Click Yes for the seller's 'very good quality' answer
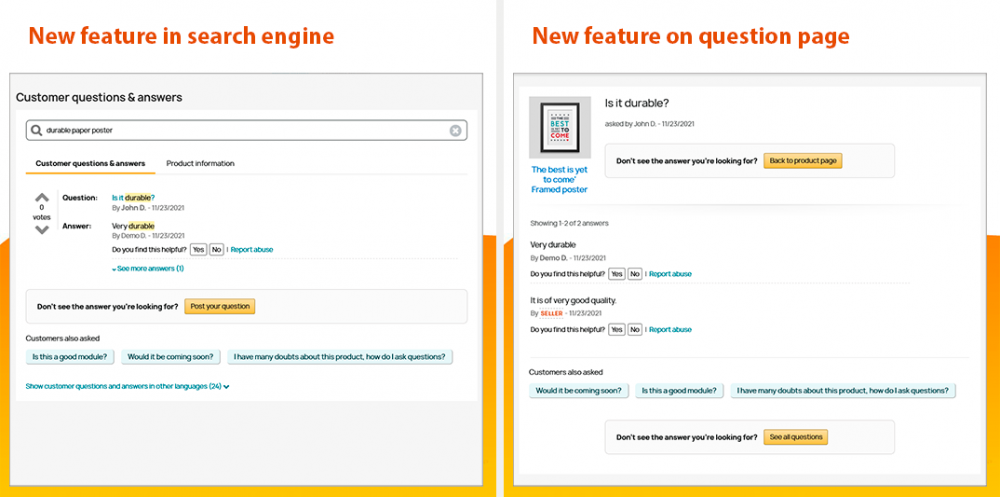The image size is (1000, 497). tap(617, 329)
